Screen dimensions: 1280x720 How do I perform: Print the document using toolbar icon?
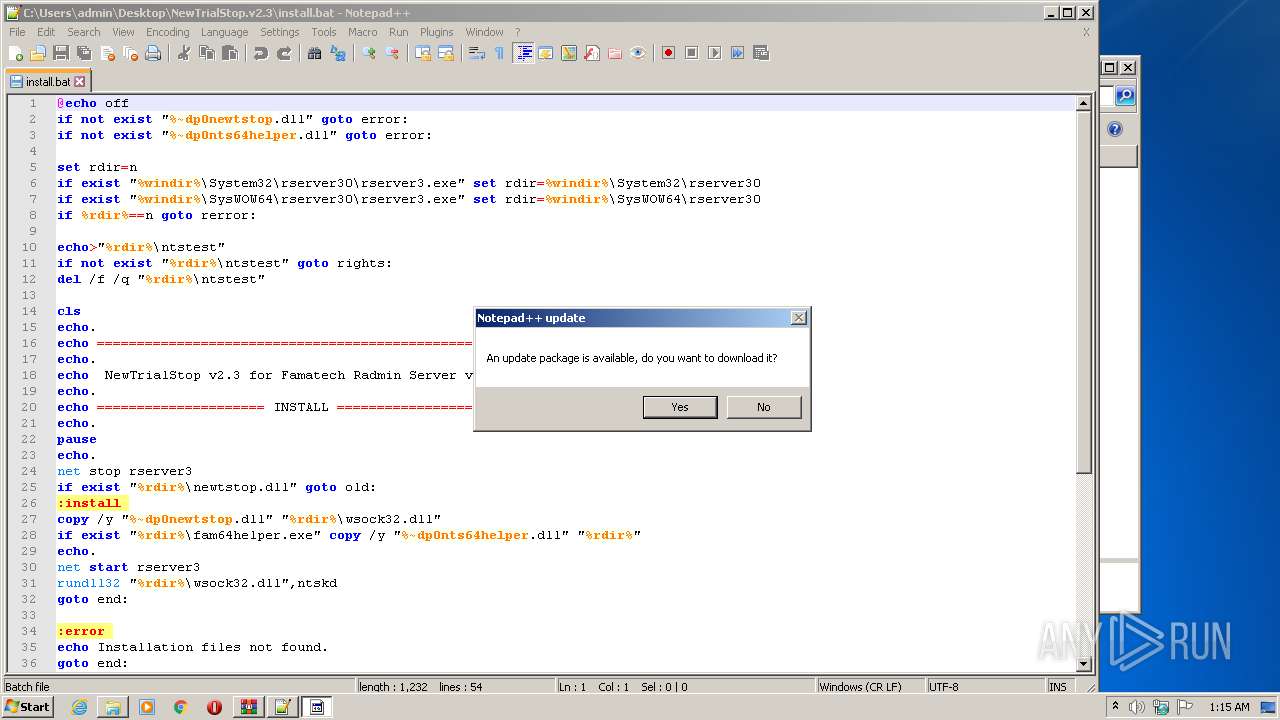pos(153,53)
